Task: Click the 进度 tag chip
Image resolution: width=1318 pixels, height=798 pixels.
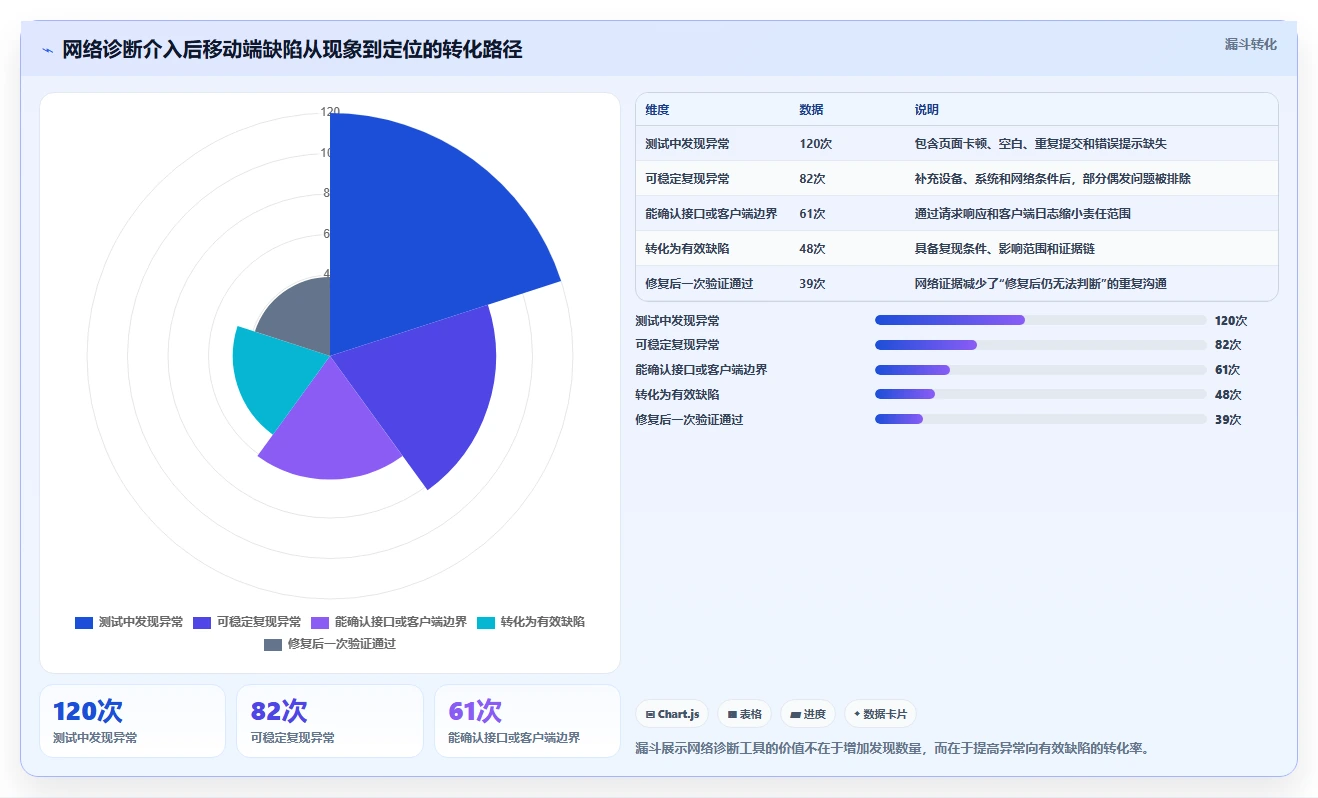Action: coord(808,714)
